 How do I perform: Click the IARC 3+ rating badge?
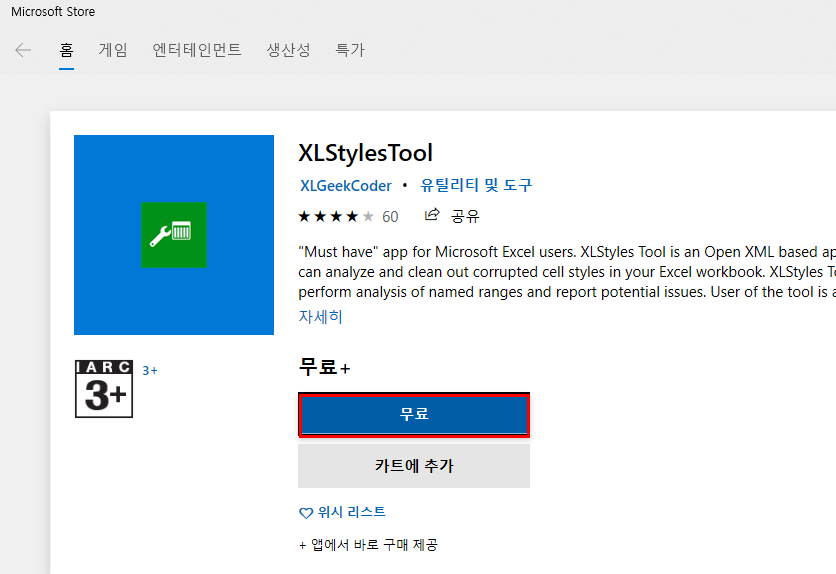[104, 389]
